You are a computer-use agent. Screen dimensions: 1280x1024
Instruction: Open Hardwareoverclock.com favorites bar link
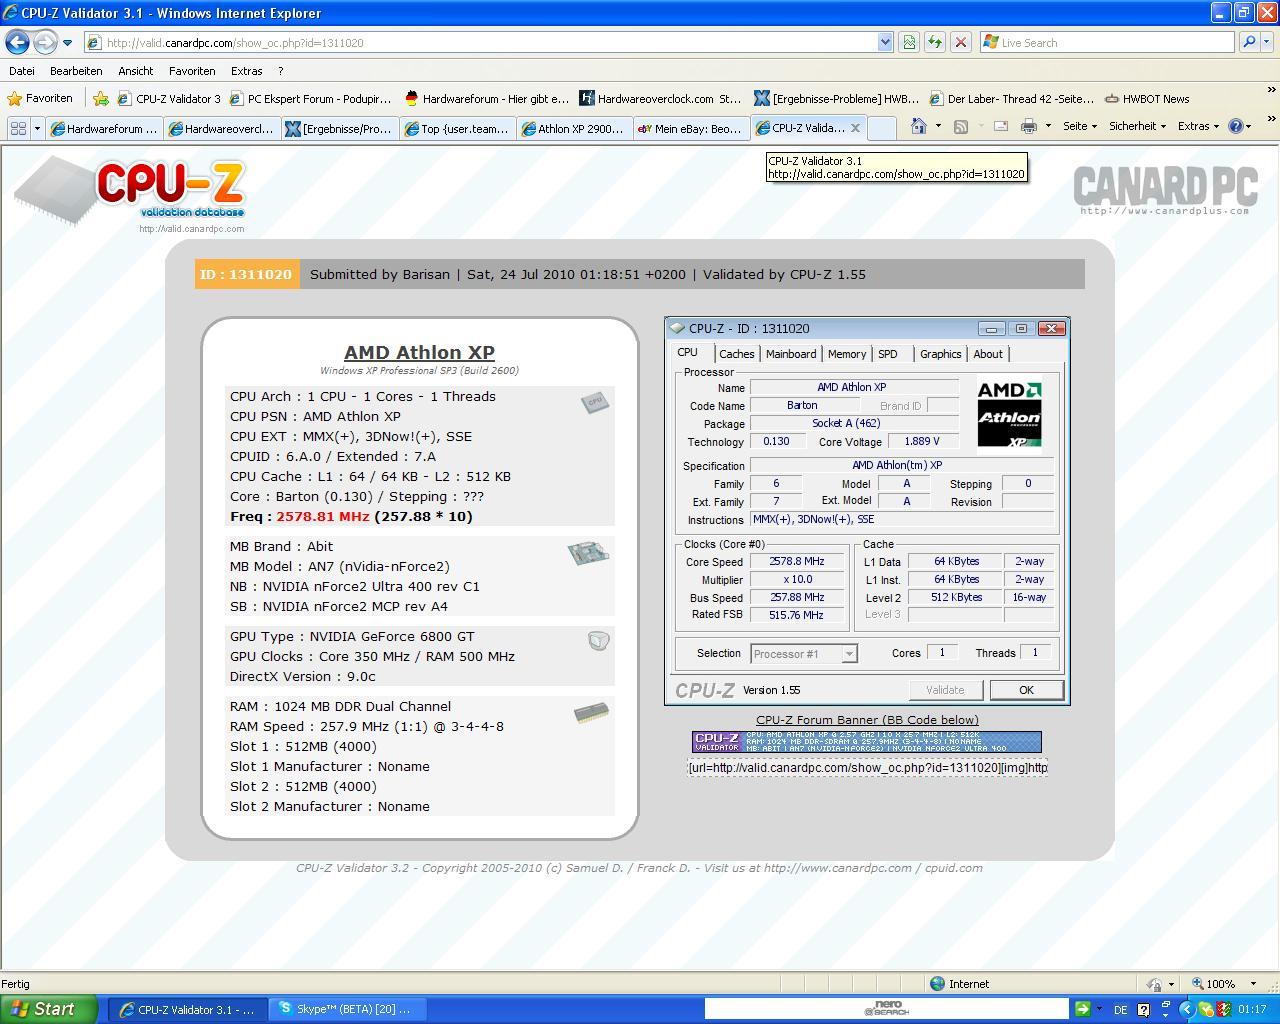tap(661, 99)
